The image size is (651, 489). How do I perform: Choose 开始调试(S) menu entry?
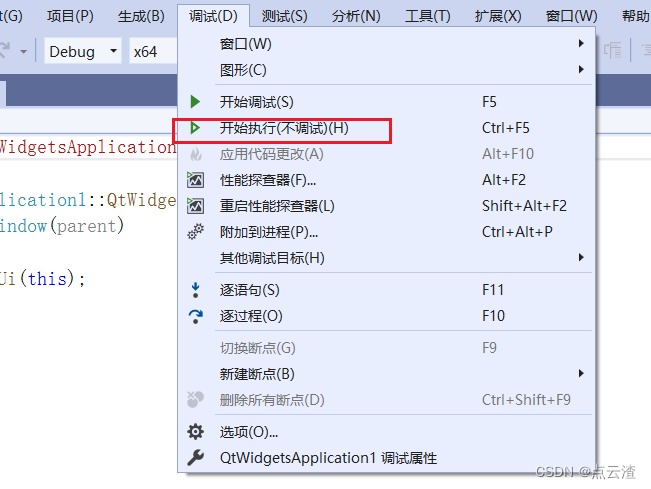click(x=386, y=102)
